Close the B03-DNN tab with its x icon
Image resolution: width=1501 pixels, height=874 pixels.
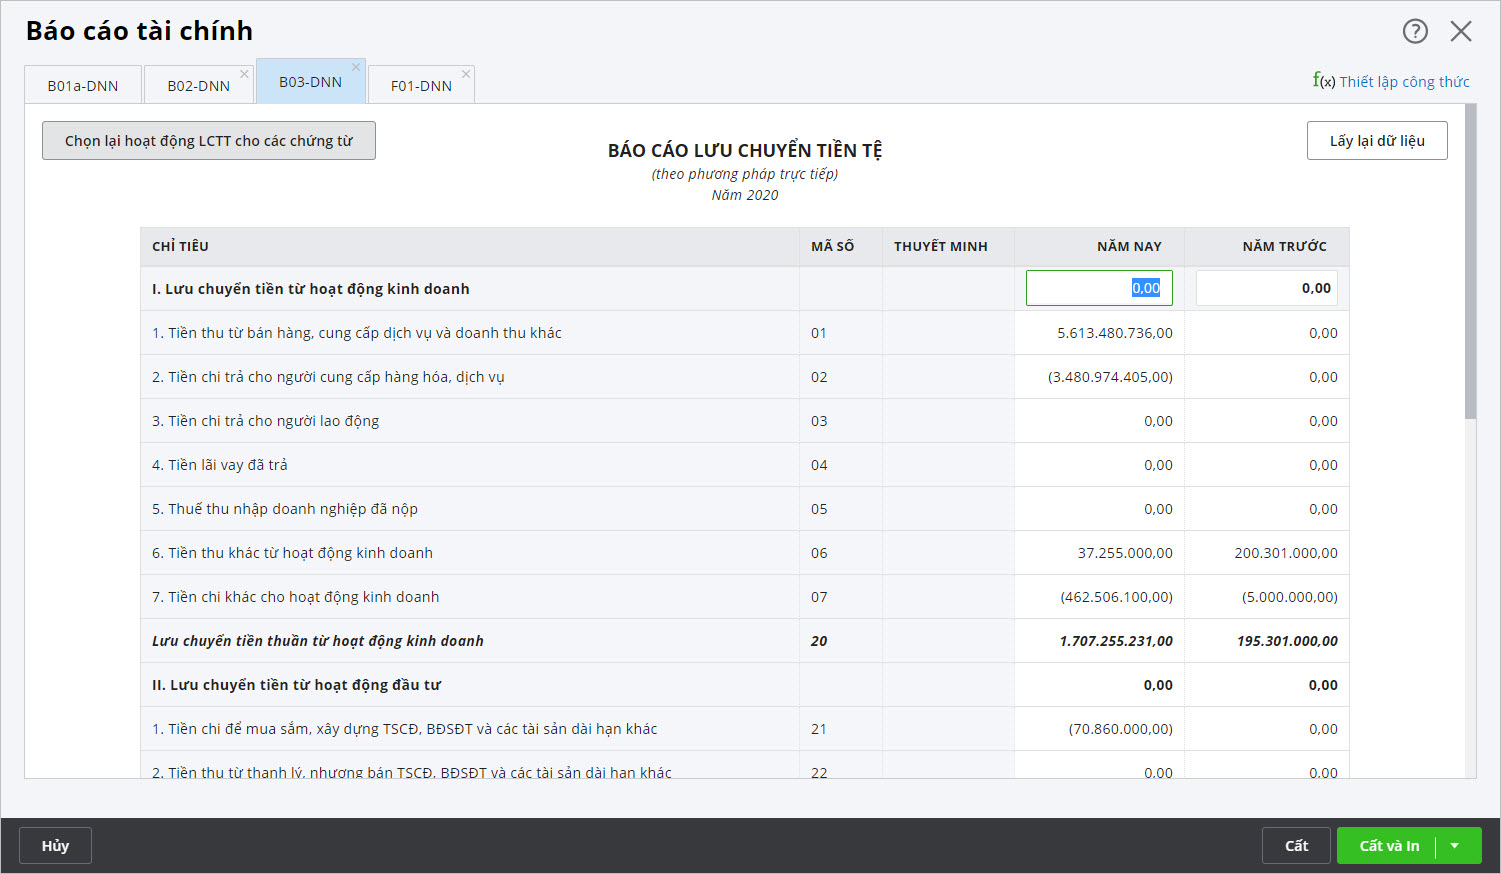point(355,67)
